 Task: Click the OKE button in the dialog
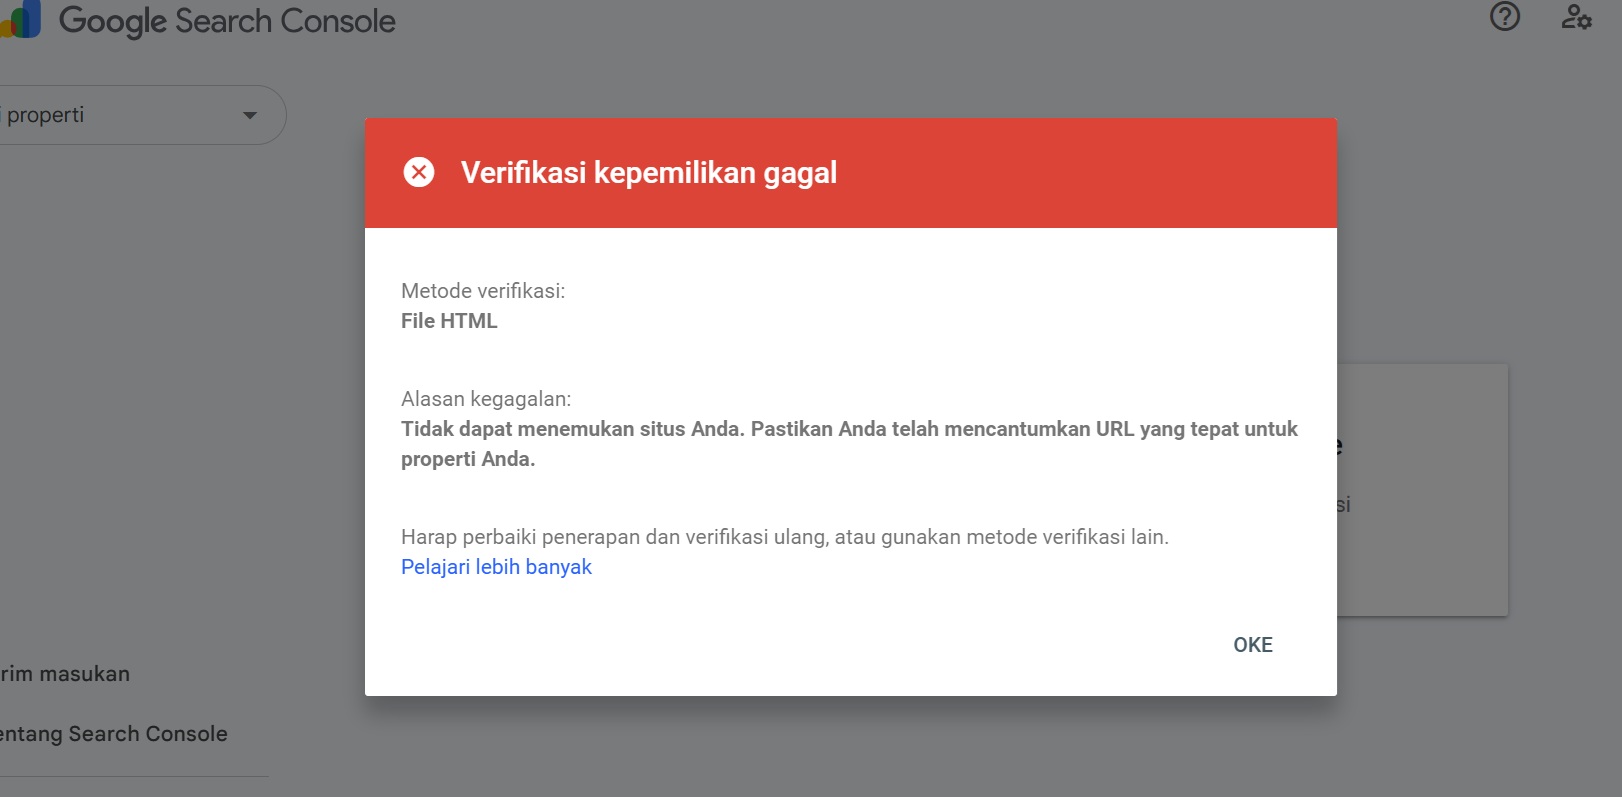[1252, 645]
